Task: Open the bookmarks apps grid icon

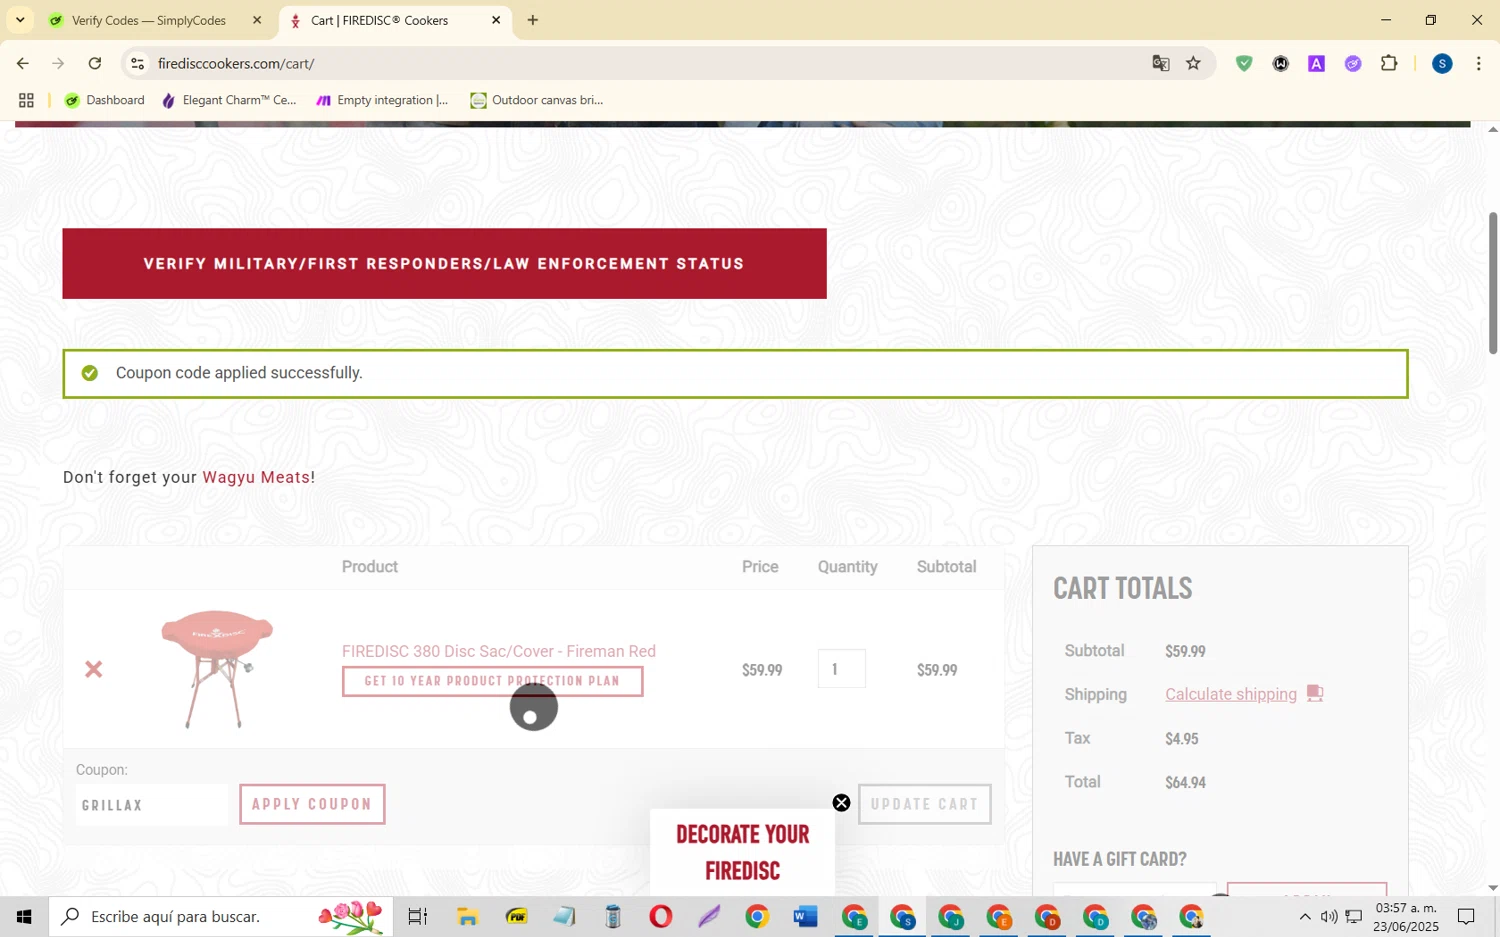Action: pyautogui.click(x=27, y=100)
